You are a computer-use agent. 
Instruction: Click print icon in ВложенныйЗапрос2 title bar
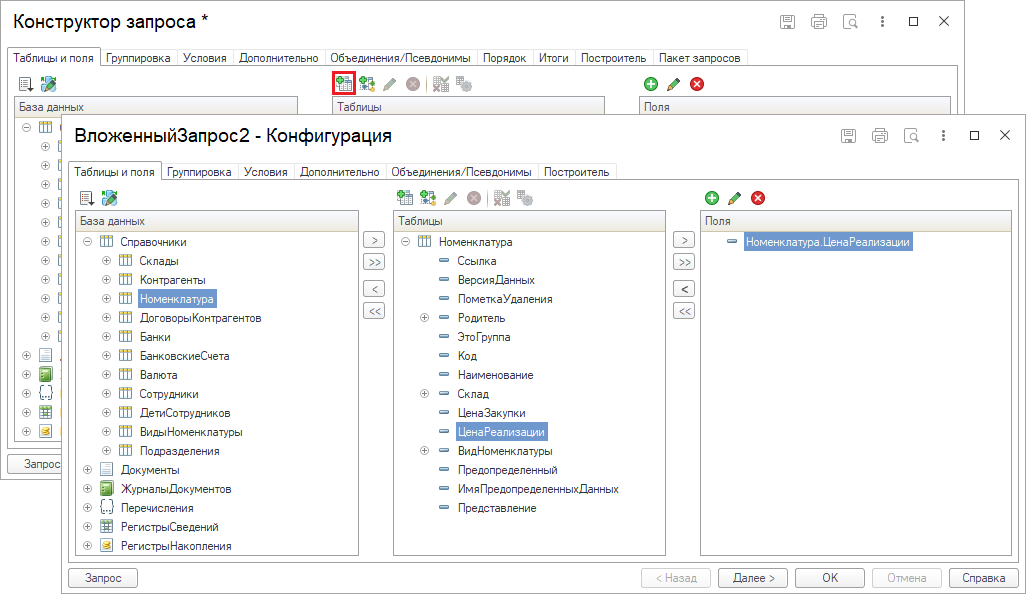click(x=879, y=135)
